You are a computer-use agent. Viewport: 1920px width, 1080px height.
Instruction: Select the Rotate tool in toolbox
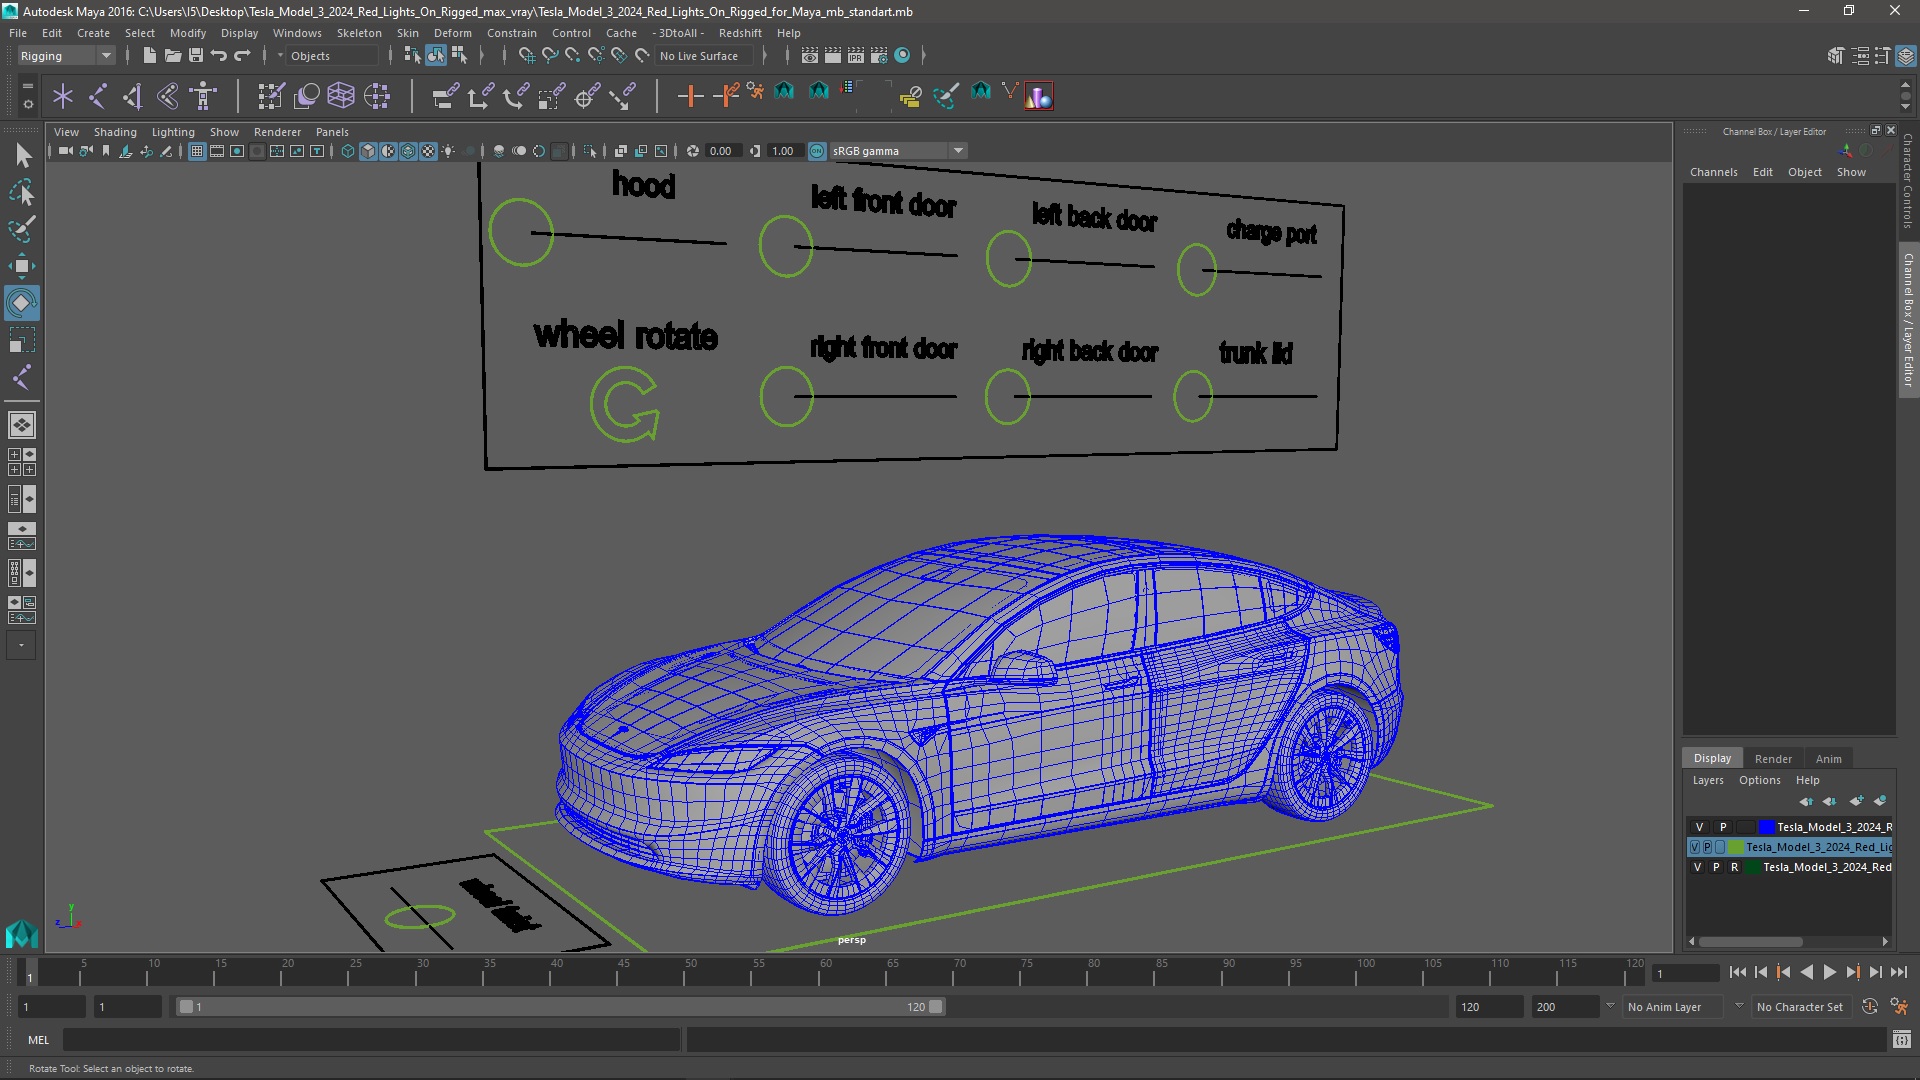click(22, 303)
